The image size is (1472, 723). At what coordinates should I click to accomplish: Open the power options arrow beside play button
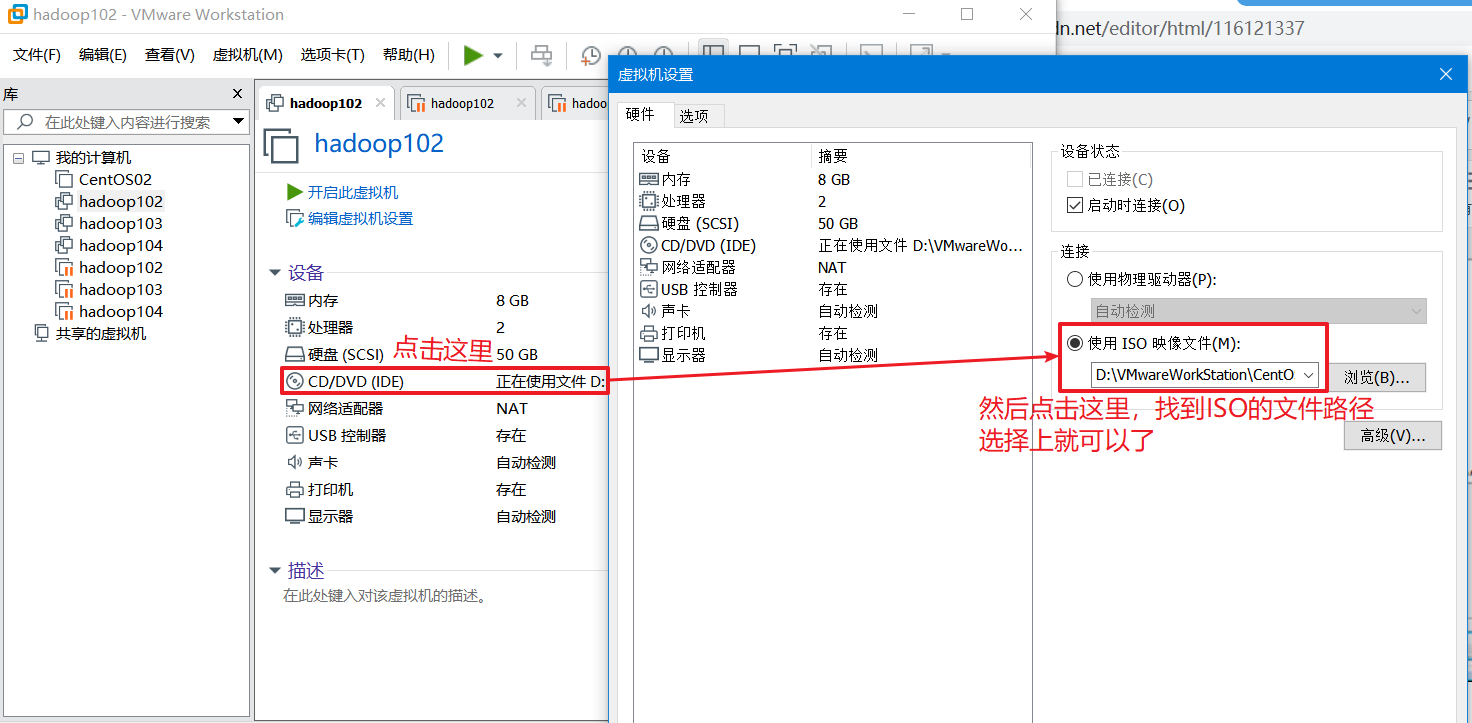click(x=498, y=56)
